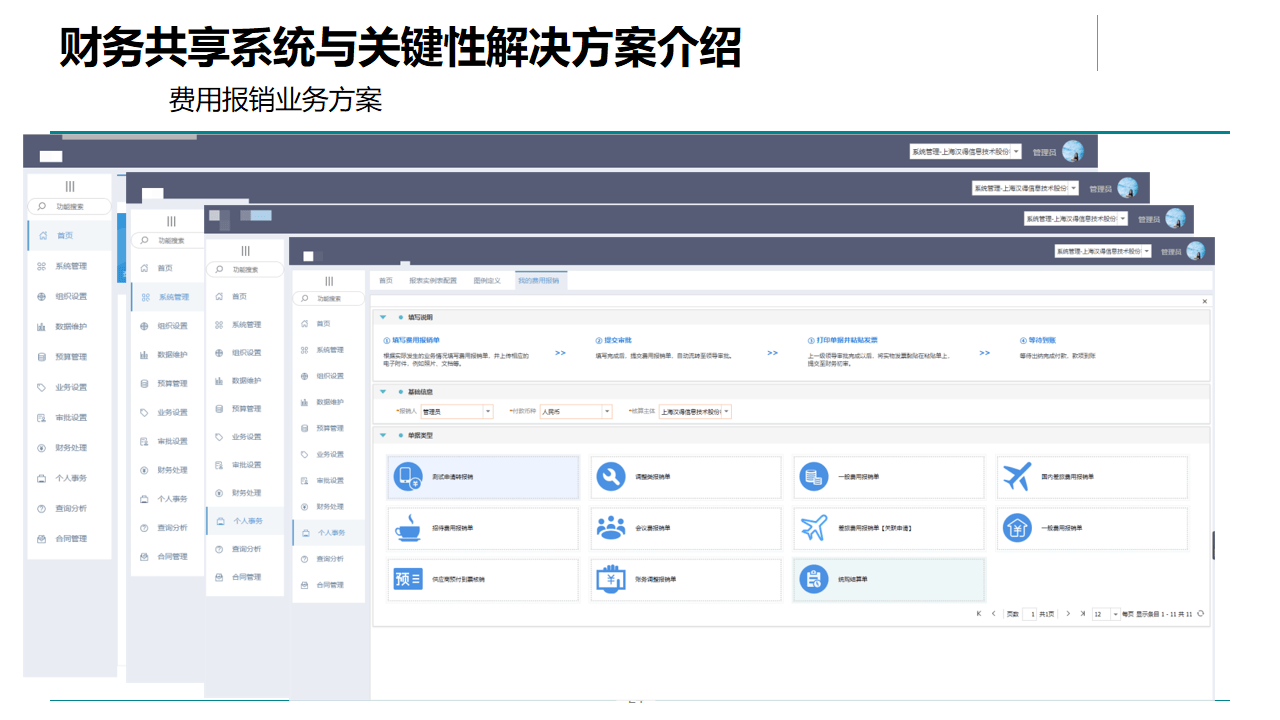The height and width of the screenshot is (720, 1280).
Task: Click the user avatar in the front window header
Action: pyautogui.click(x=1195, y=251)
